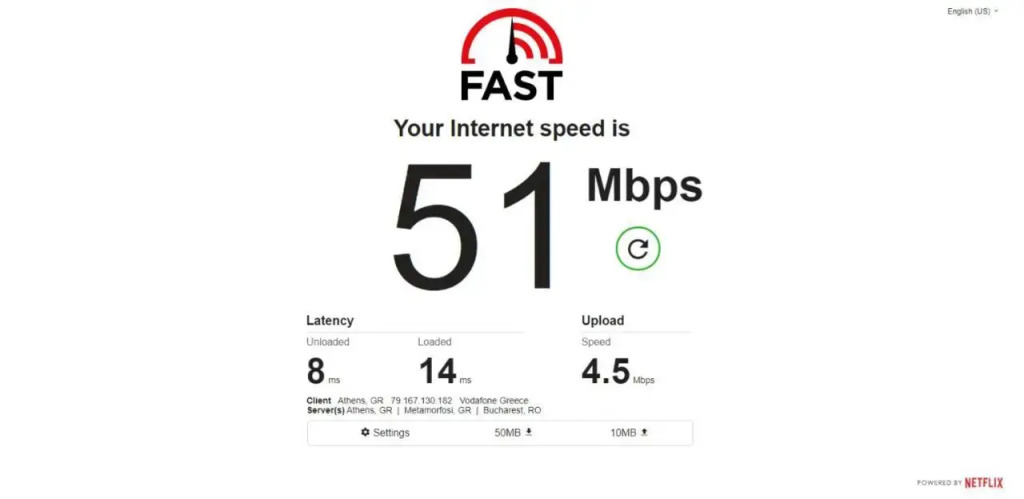Click the Mbps unit label

click(x=645, y=188)
